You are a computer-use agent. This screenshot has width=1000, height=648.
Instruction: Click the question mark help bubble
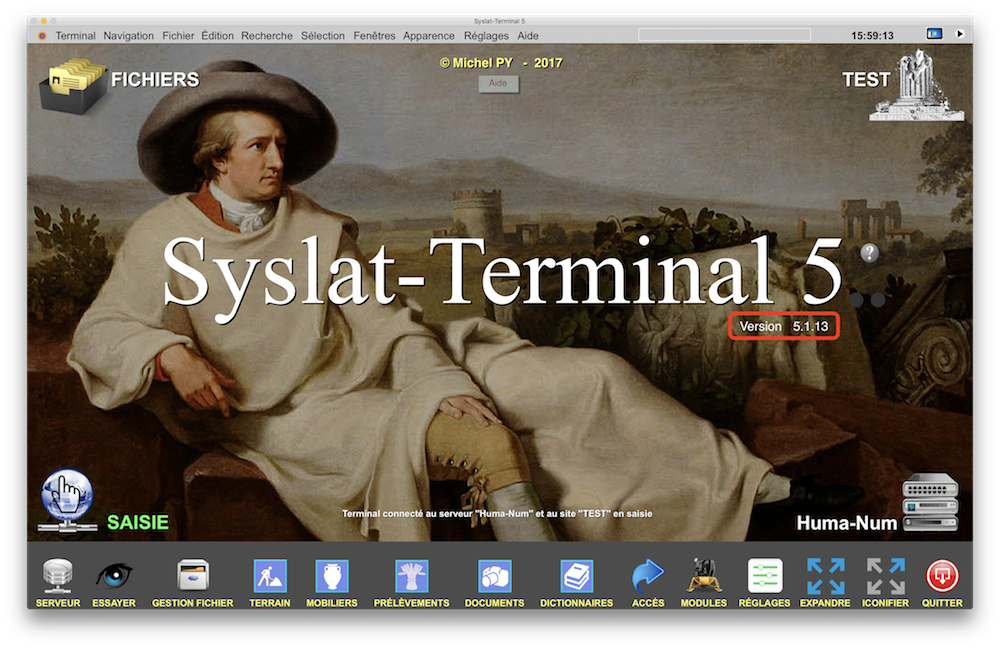pyautogui.click(x=869, y=253)
